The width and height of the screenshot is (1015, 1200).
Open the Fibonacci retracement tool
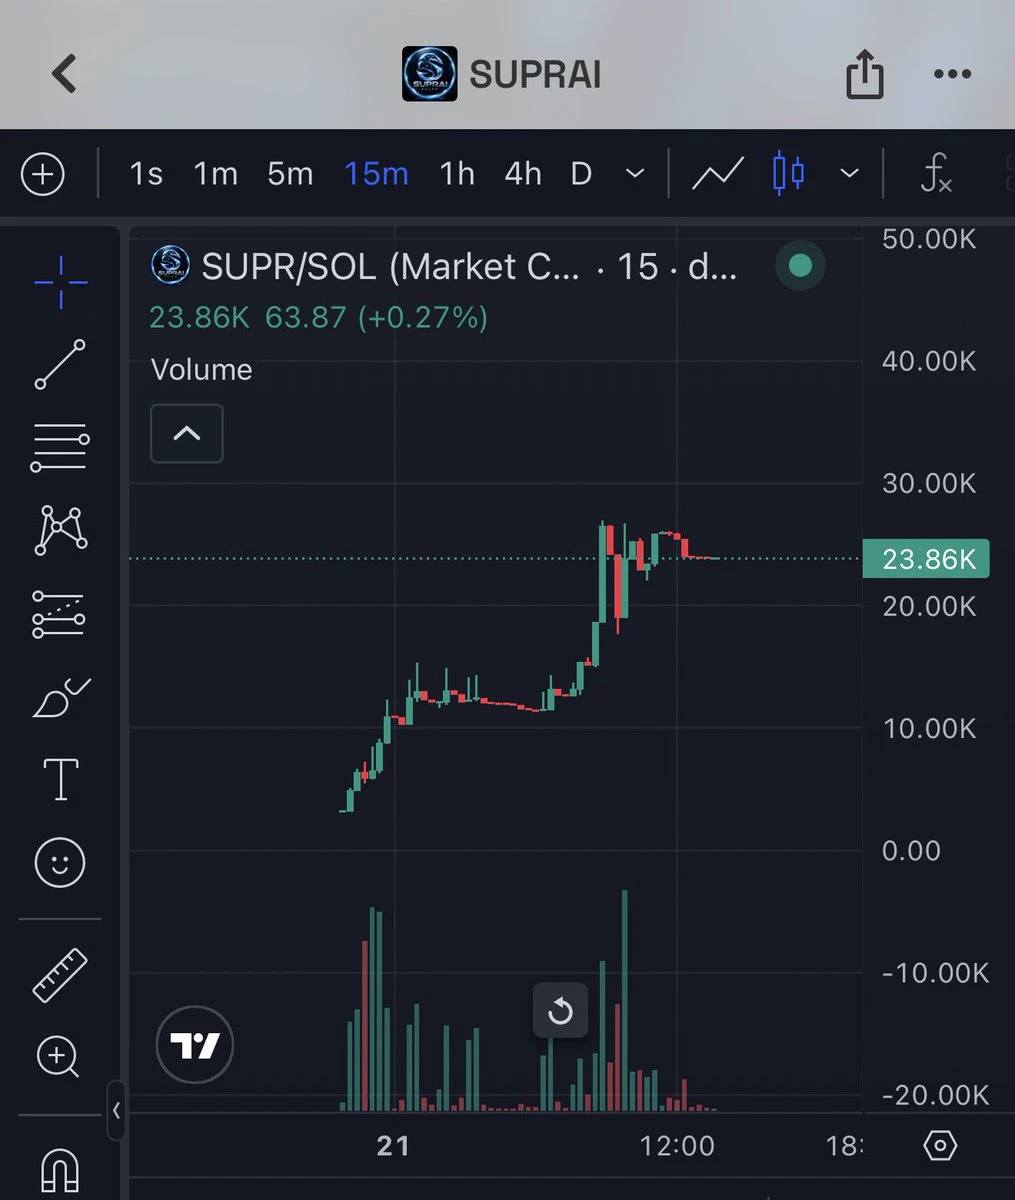coord(60,447)
